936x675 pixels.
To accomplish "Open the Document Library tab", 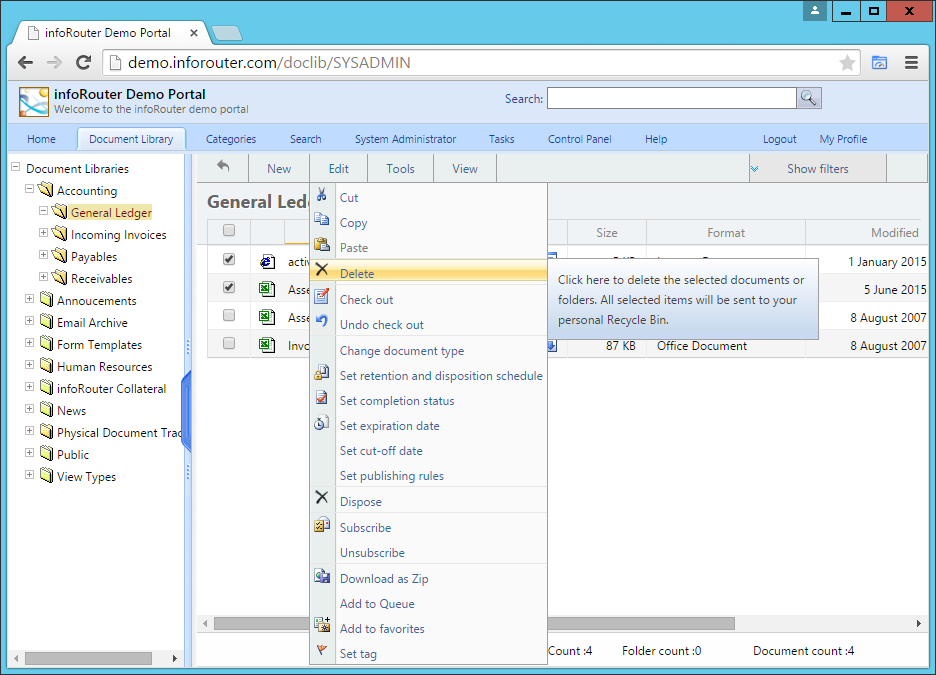I will (x=131, y=139).
